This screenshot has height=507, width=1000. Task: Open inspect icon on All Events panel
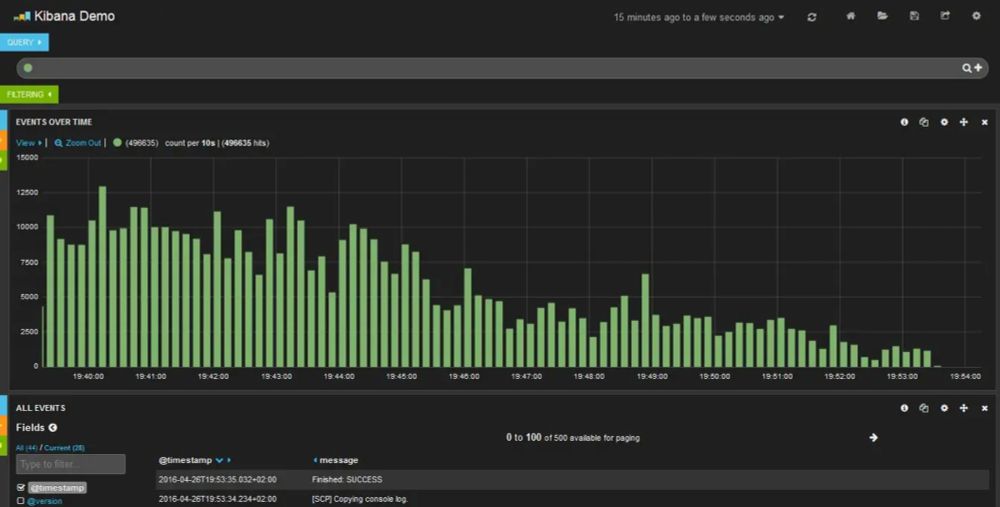pos(923,408)
